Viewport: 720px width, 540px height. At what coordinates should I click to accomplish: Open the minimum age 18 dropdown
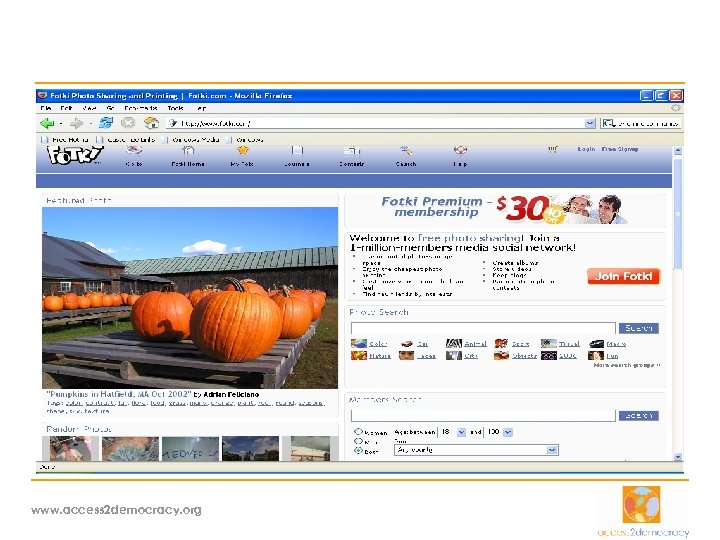coord(461,432)
